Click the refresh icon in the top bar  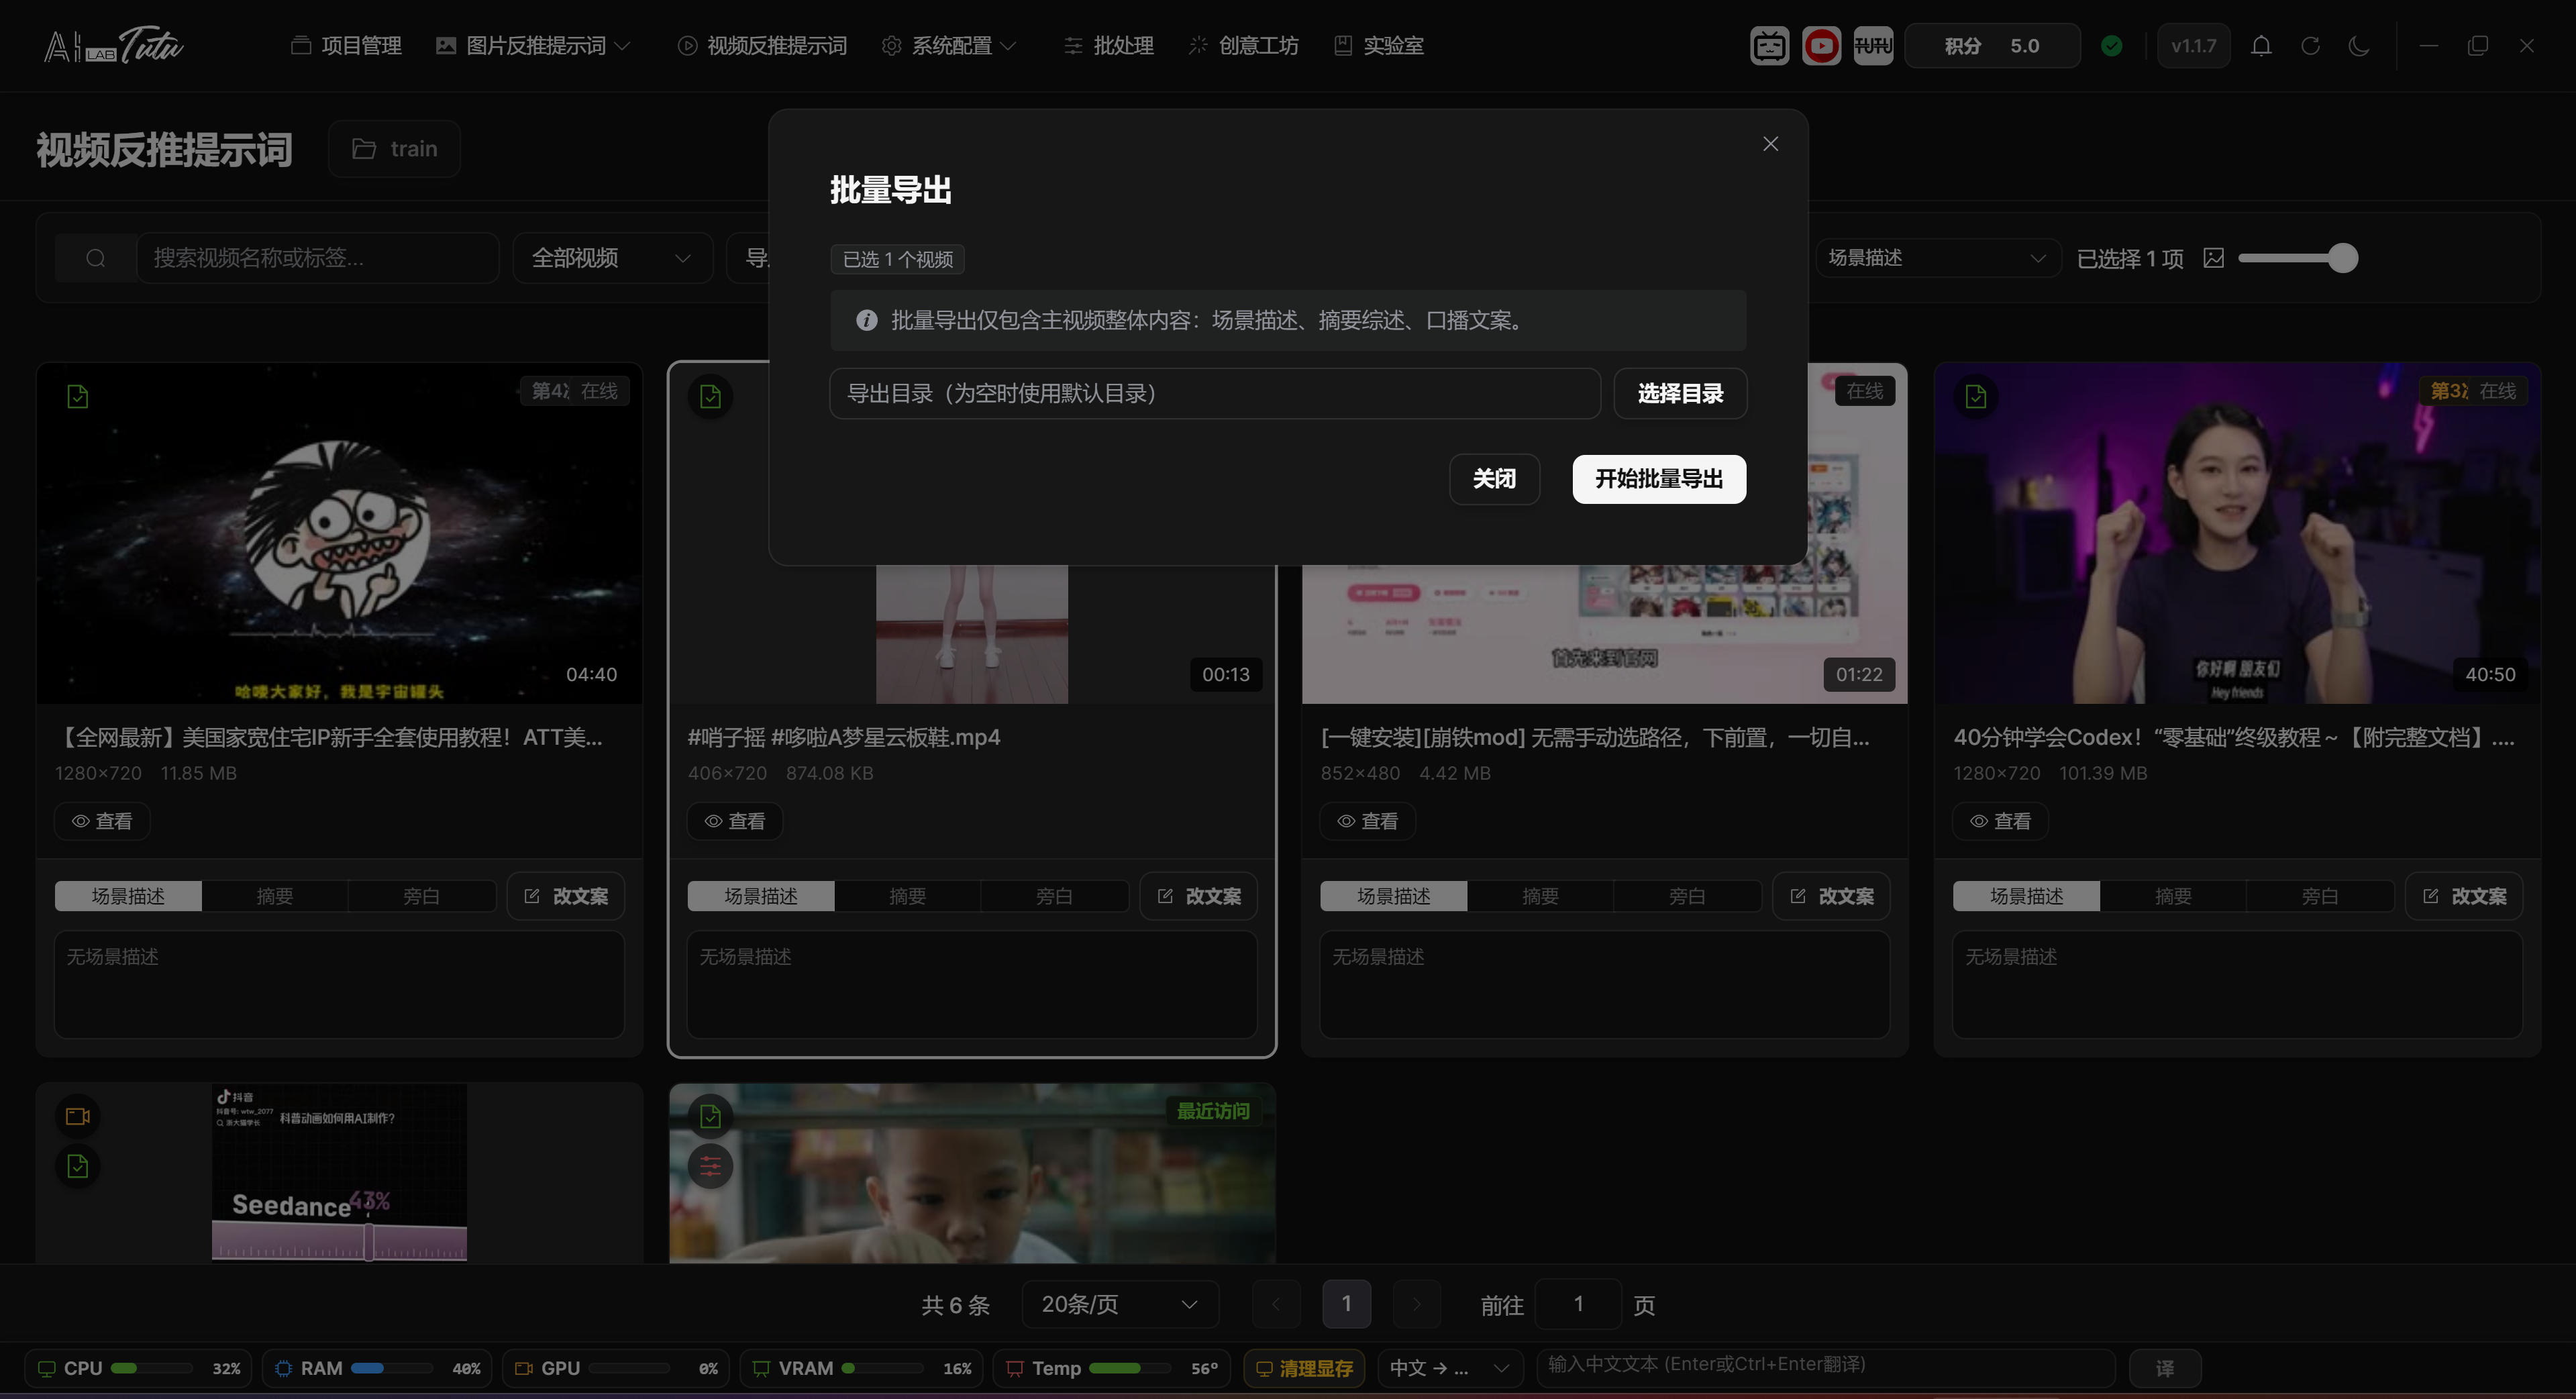2310,45
